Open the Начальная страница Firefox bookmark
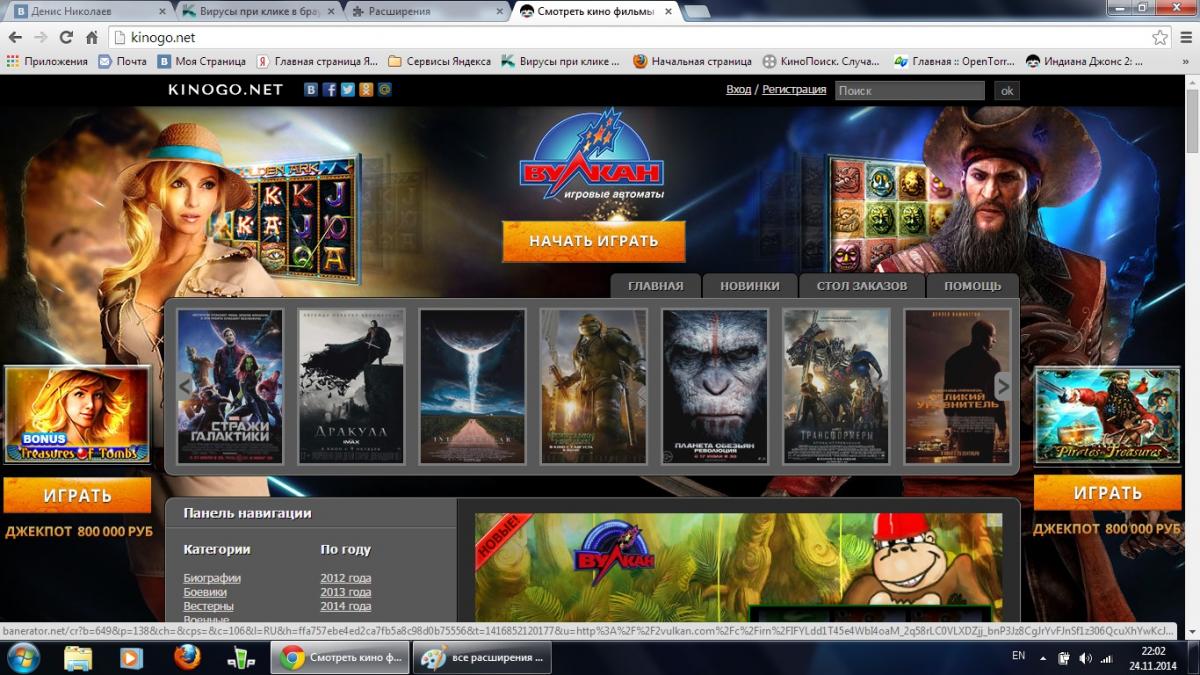 [x=692, y=61]
